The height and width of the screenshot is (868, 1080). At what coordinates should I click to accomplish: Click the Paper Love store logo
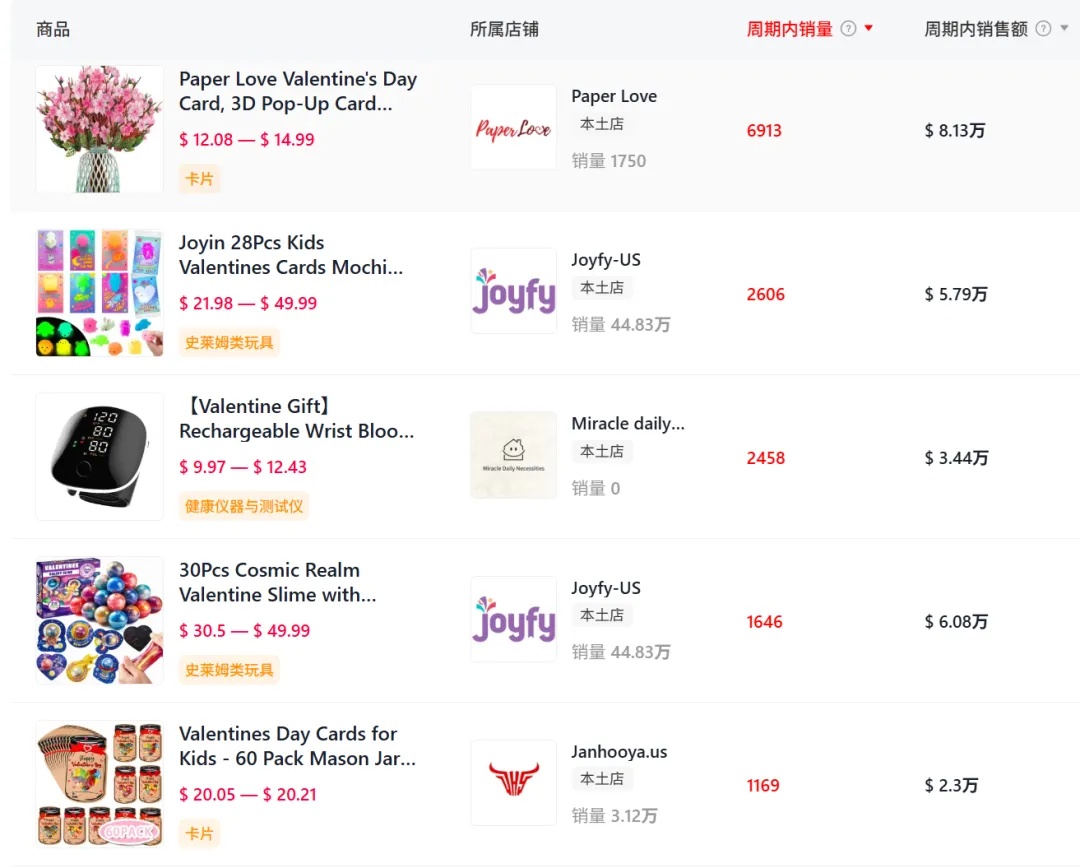pyautogui.click(x=513, y=124)
